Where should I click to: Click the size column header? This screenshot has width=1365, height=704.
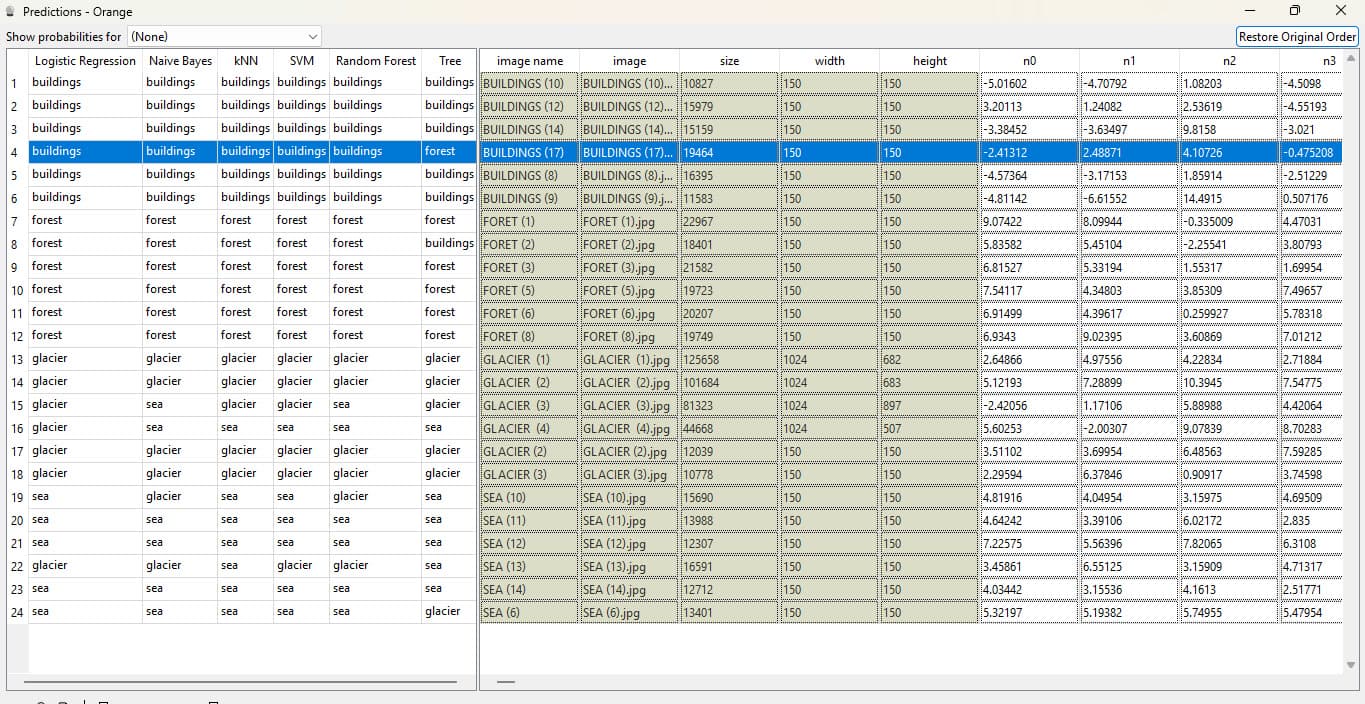[x=730, y=61]
